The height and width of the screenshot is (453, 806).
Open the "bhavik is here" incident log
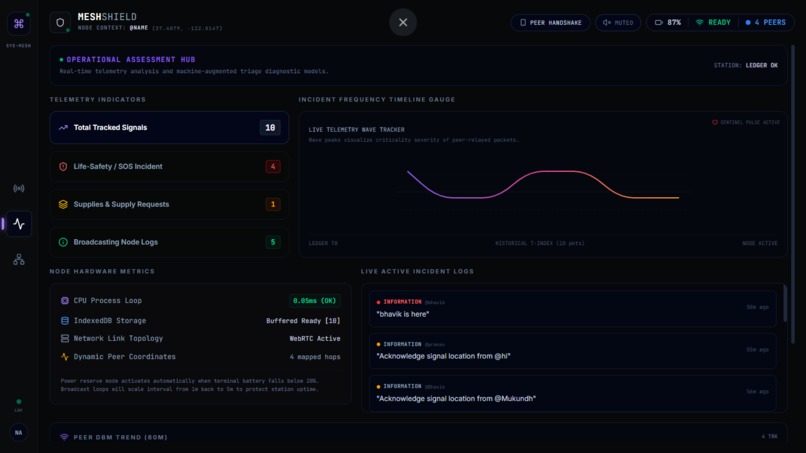573,309
